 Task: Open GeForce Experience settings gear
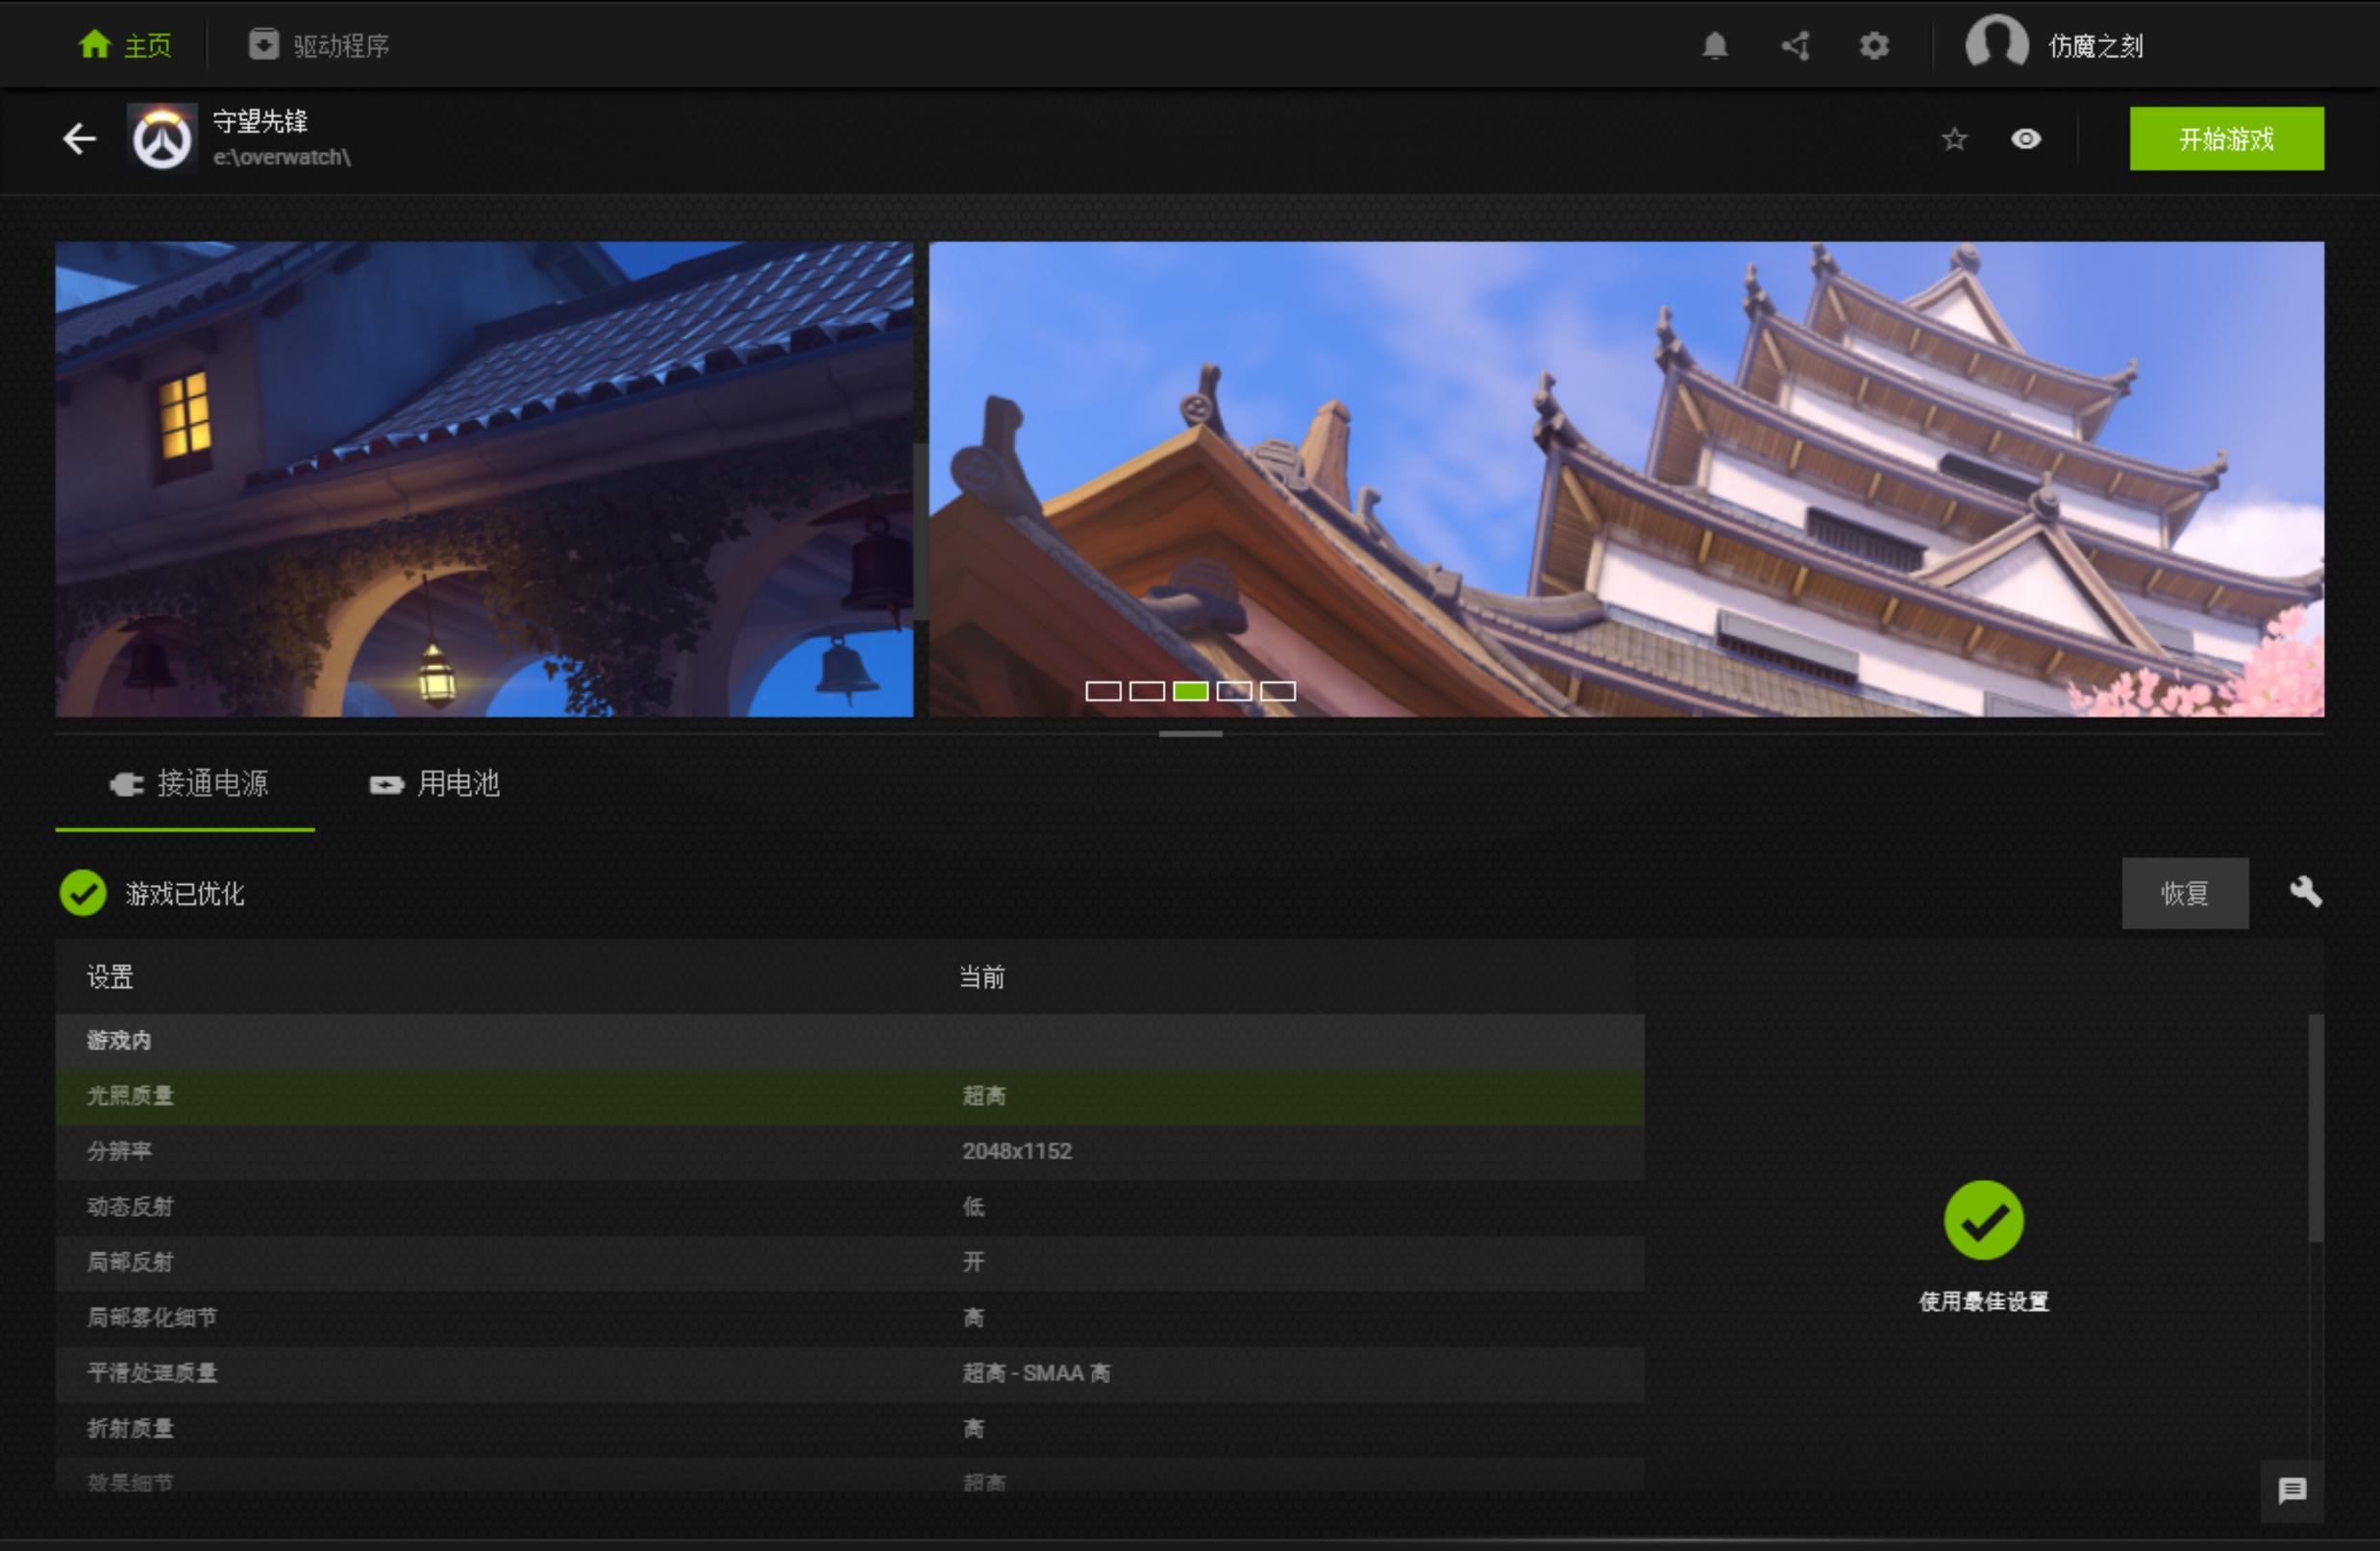tap(1874, 44)
